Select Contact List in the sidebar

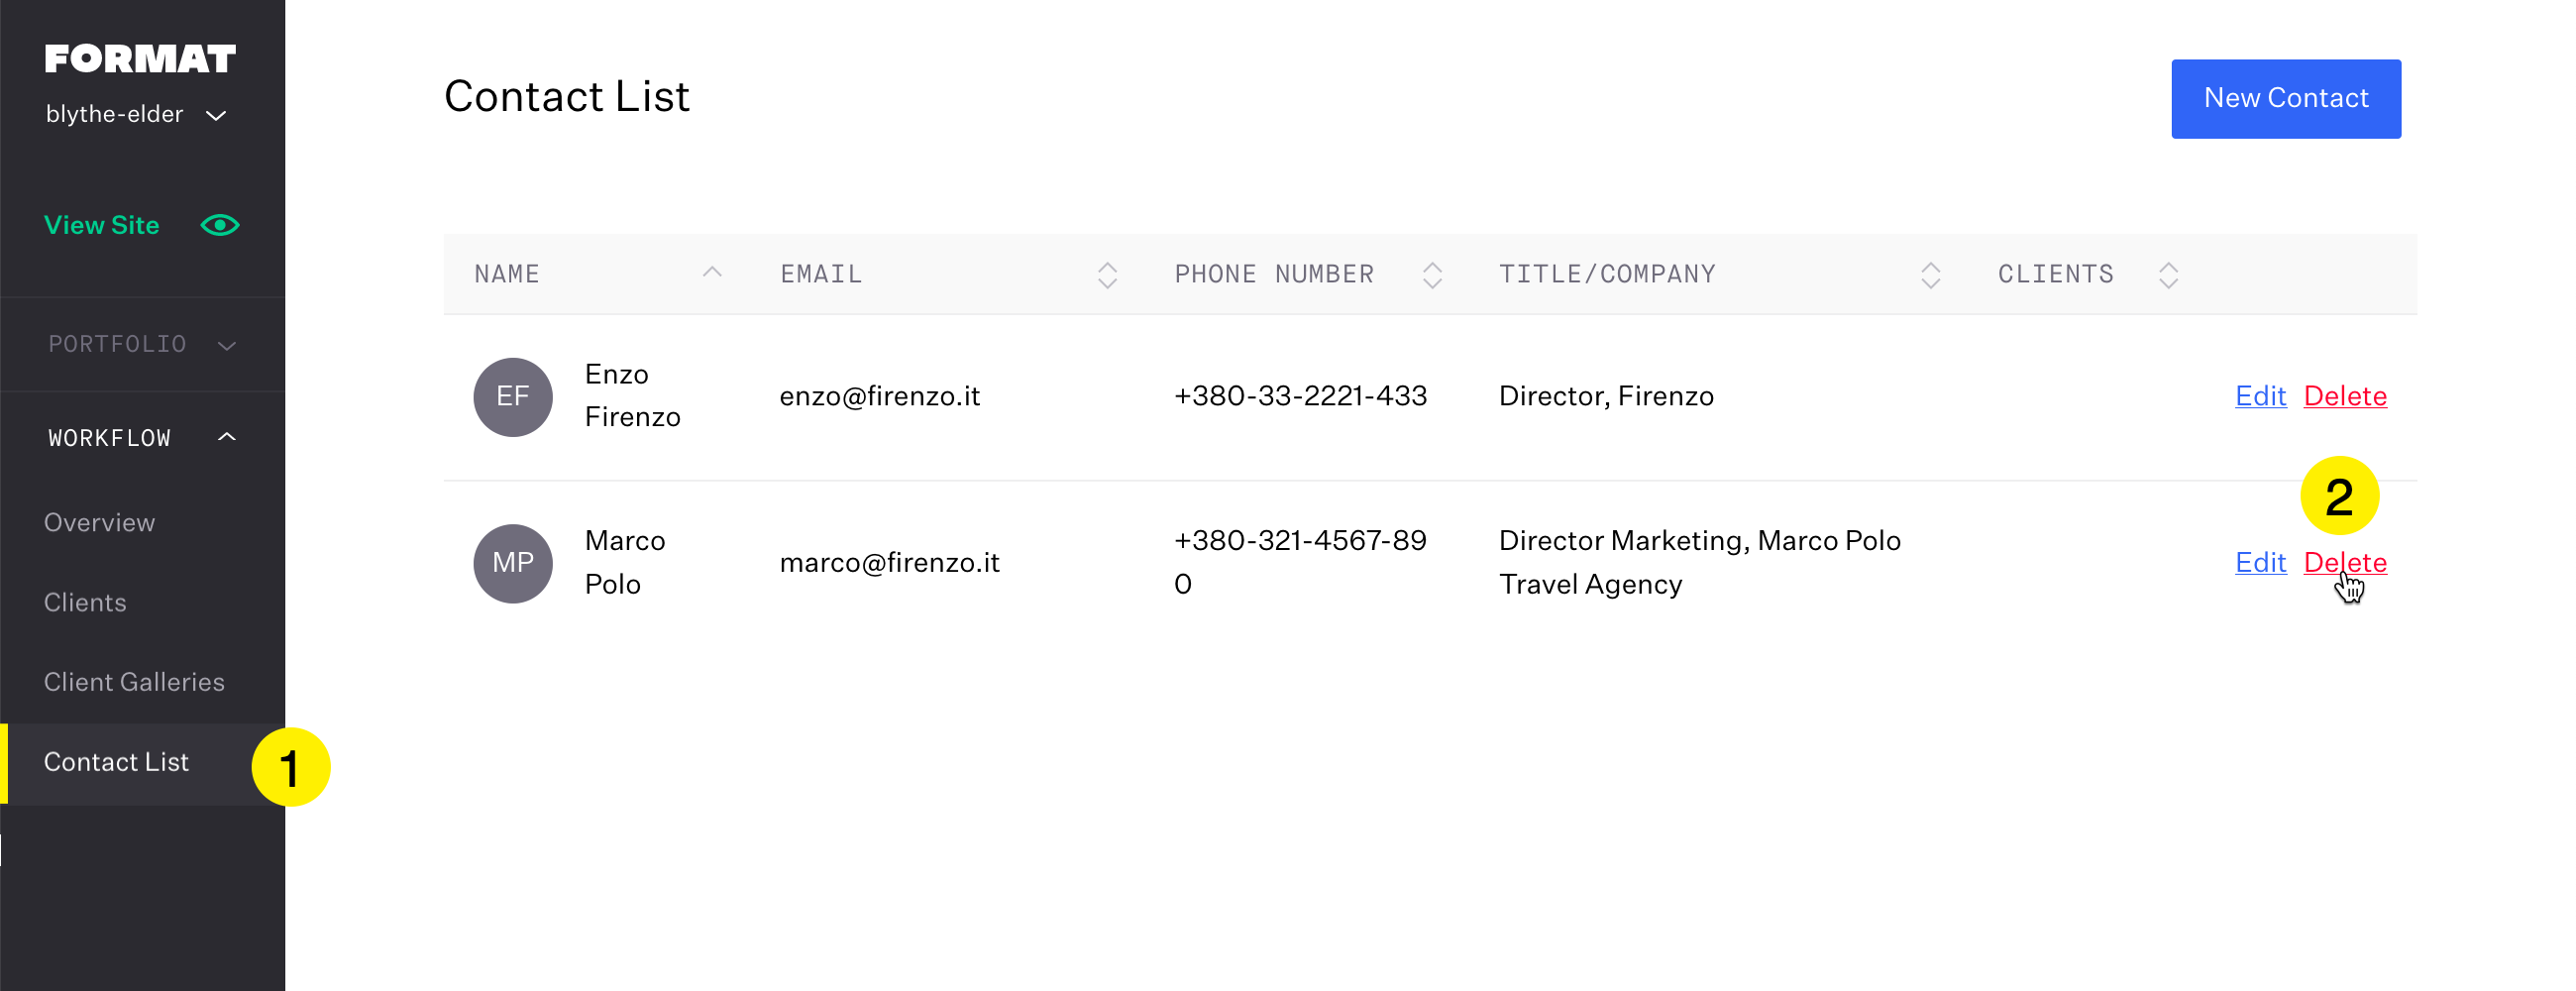coord(116,762)
